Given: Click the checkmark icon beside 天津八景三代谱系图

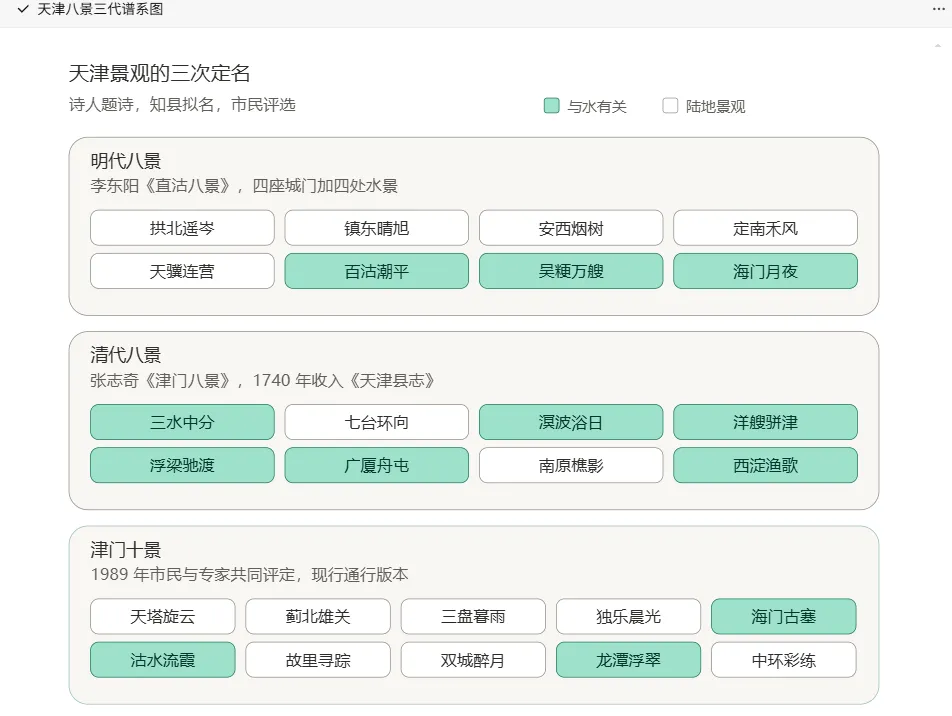Looking at the screenshot, I should 23,9.
